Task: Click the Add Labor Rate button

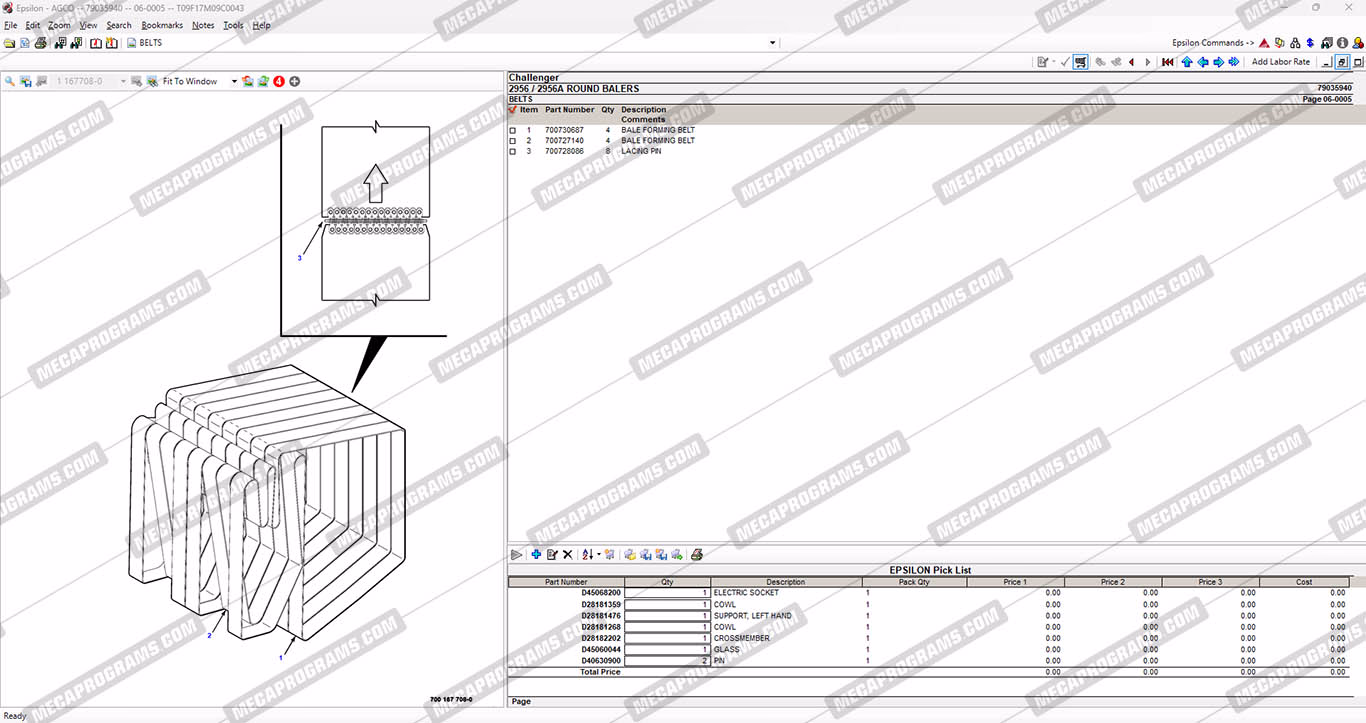Action: tap(1280, 62)
